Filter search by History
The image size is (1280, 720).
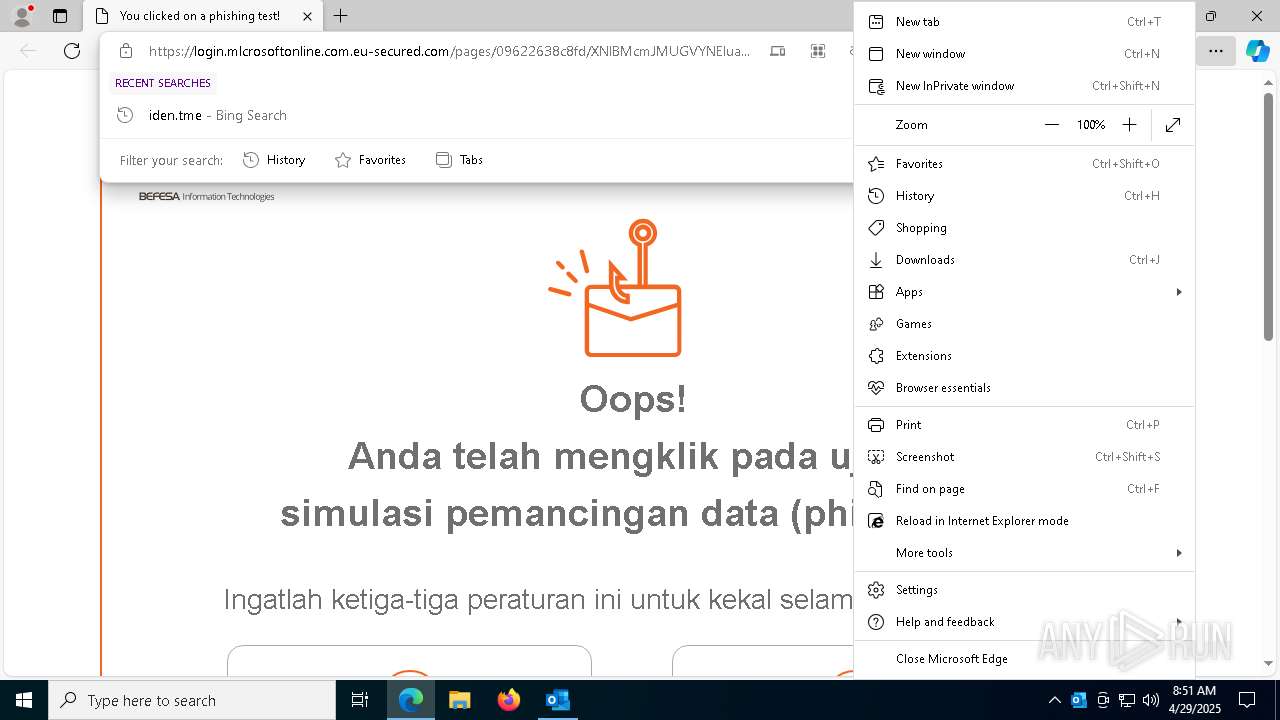tap(274, 160)
